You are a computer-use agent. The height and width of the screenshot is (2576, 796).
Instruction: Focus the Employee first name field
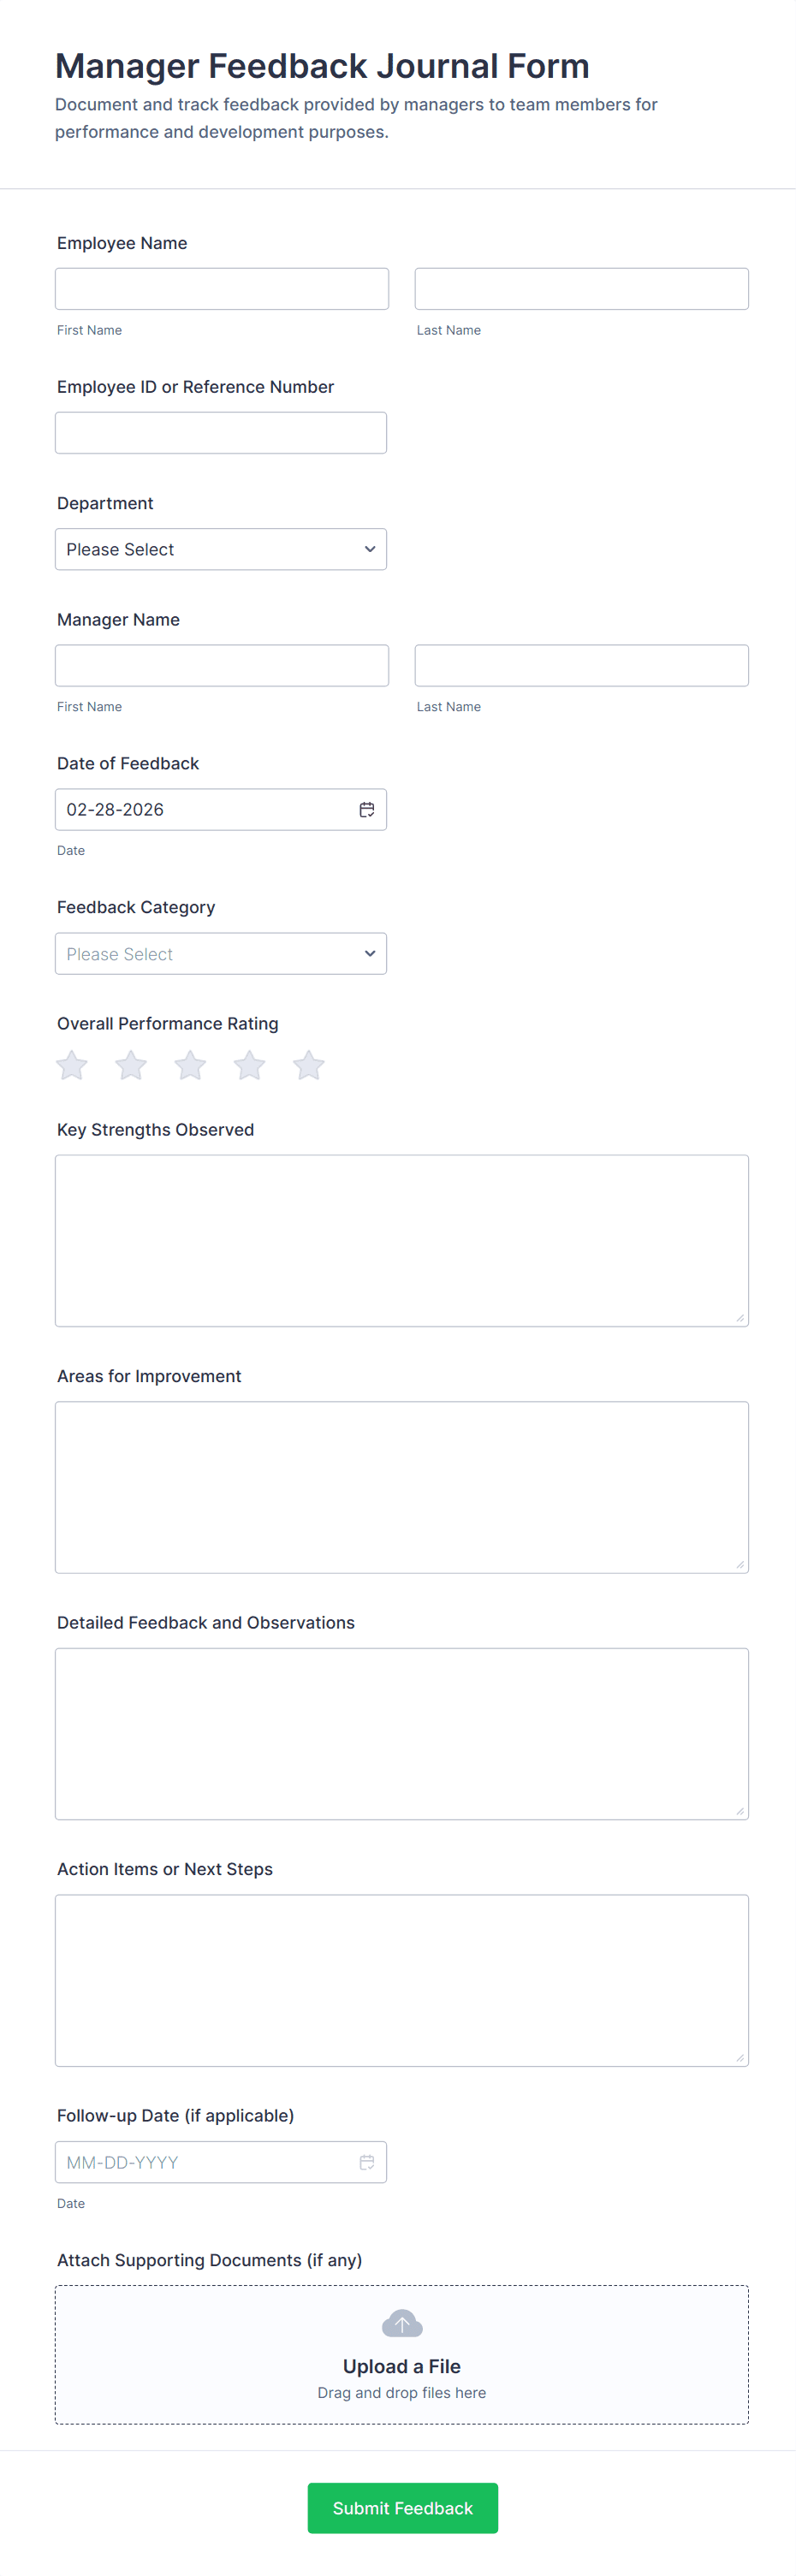tap(222, 289)
